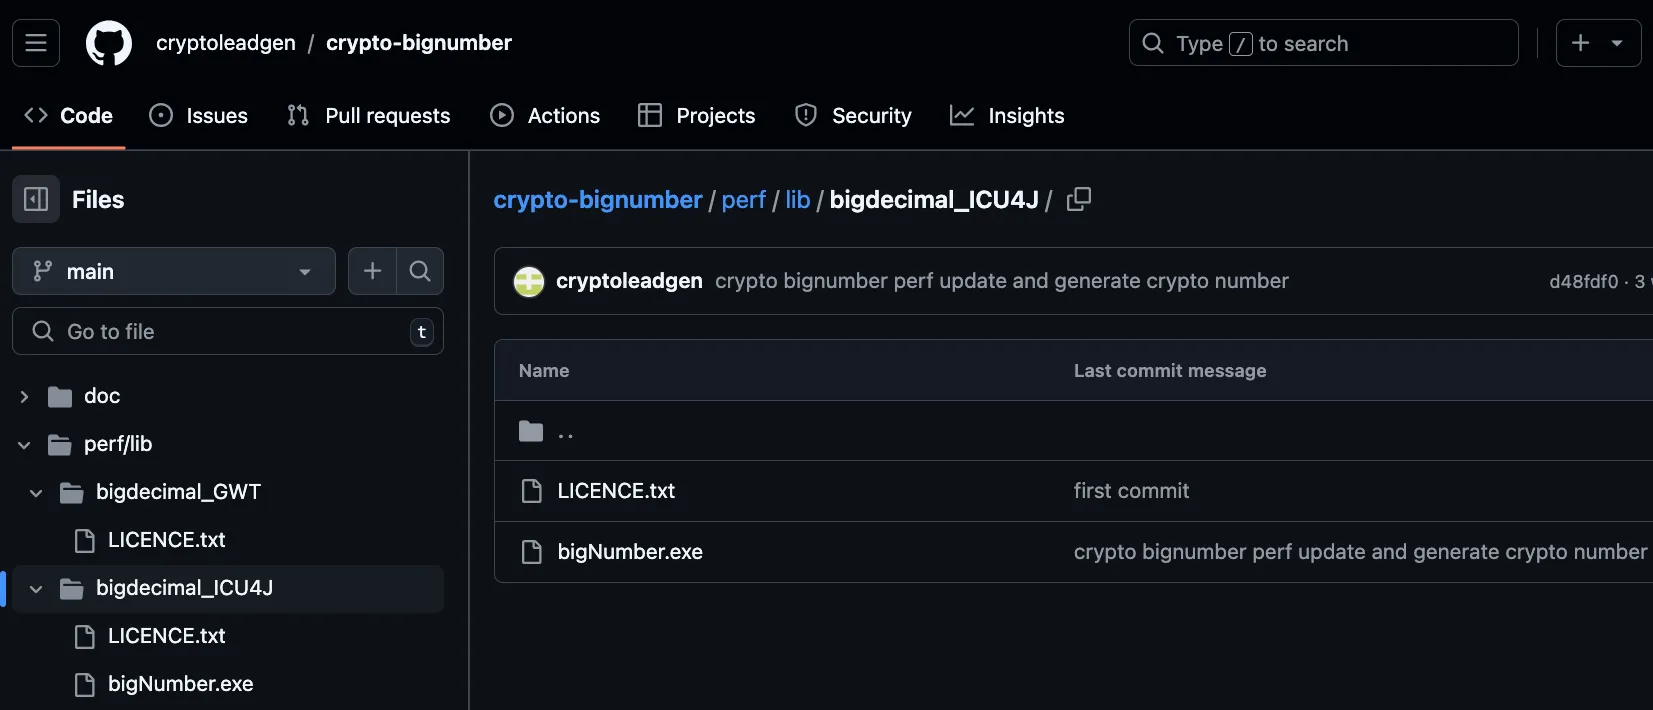
Task: Go to parent directory row
Action: 565,431
